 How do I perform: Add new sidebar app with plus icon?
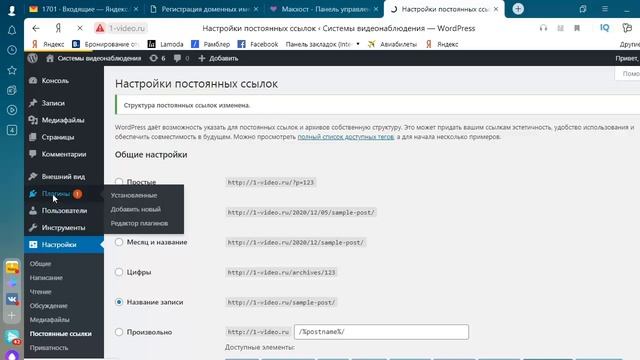pos(12,316)
